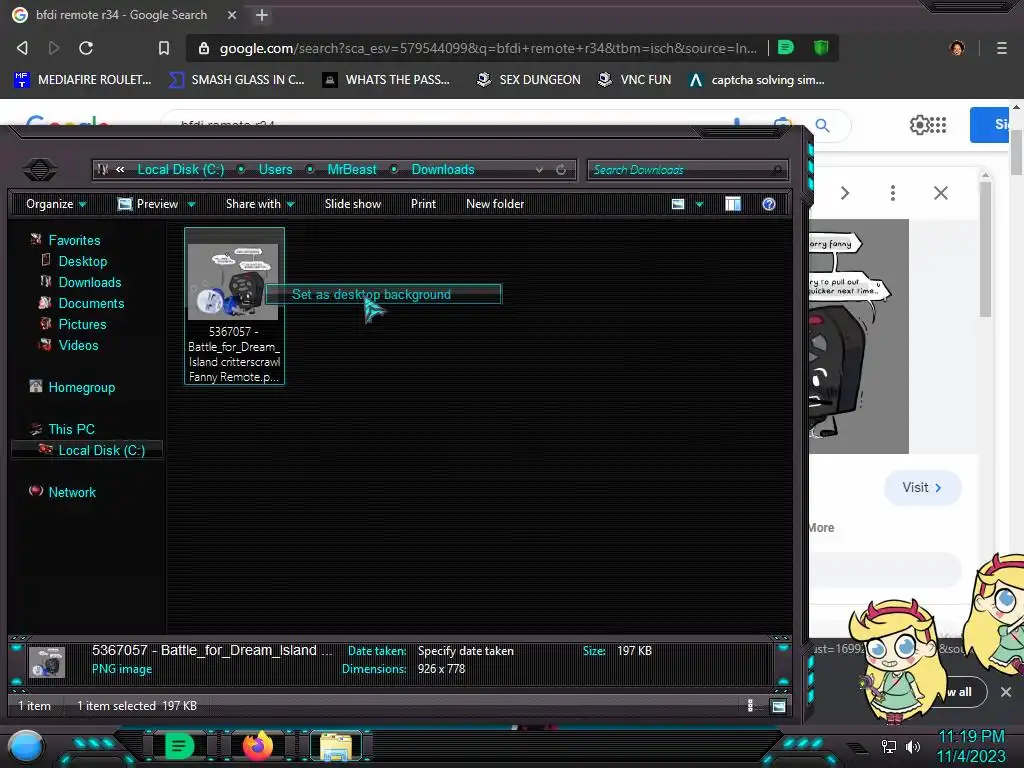Open SMASH GLASS IN C bookmark

237,80
